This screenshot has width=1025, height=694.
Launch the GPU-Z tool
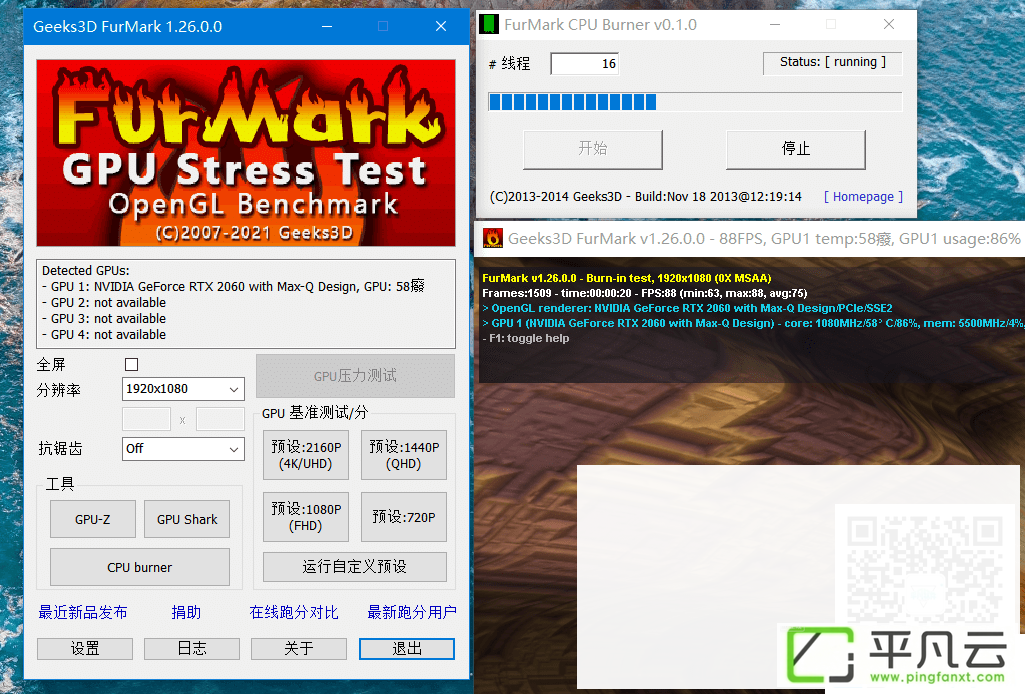93,520
